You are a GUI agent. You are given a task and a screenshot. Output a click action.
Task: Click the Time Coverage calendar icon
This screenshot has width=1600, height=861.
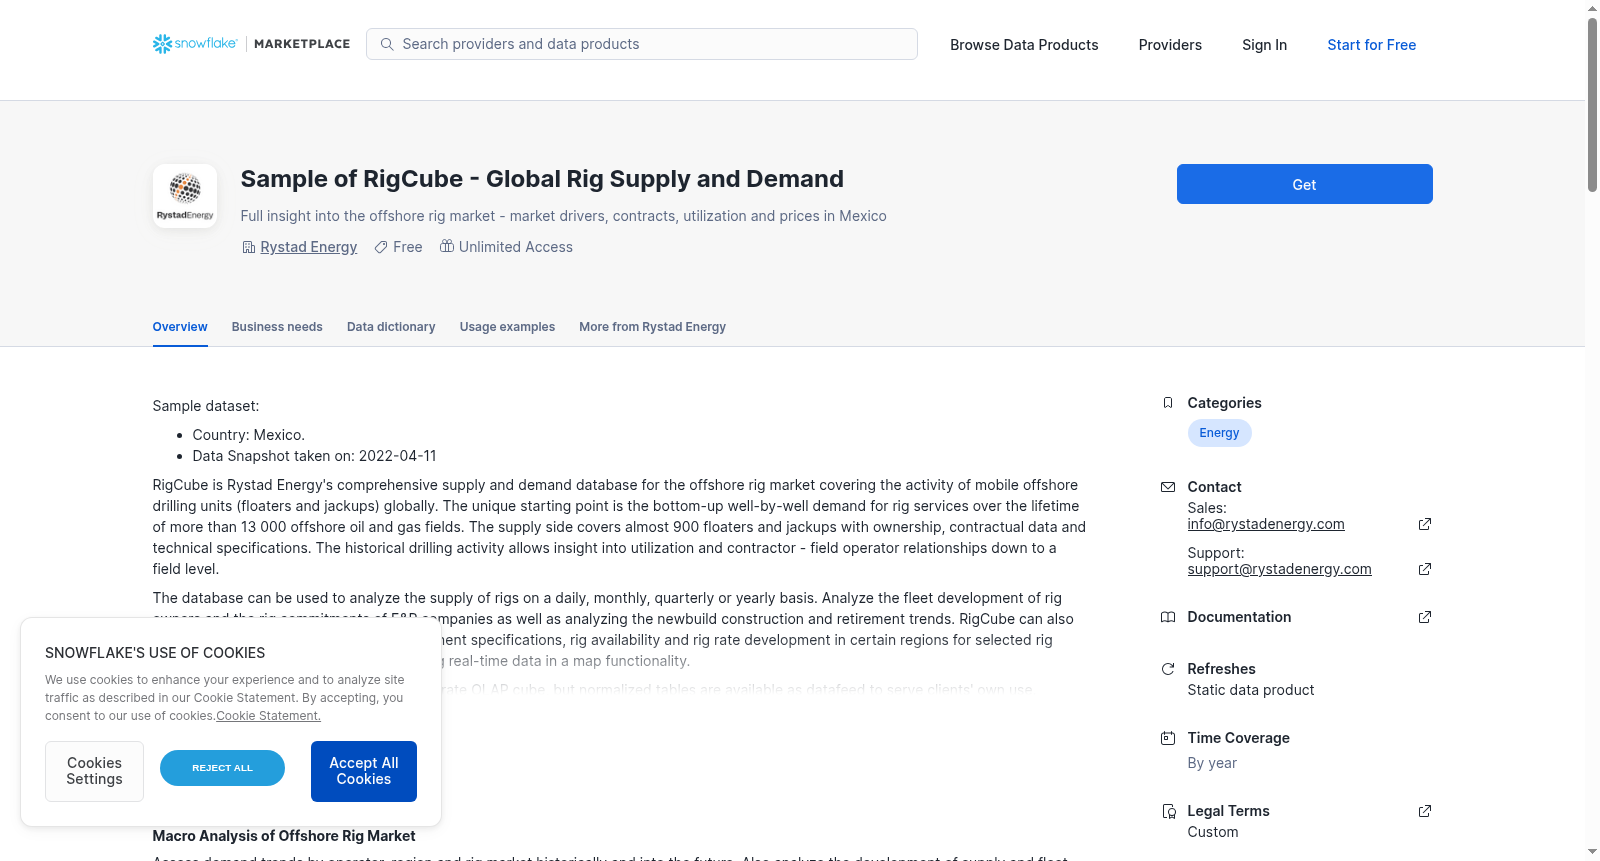tap(1168, 738)
